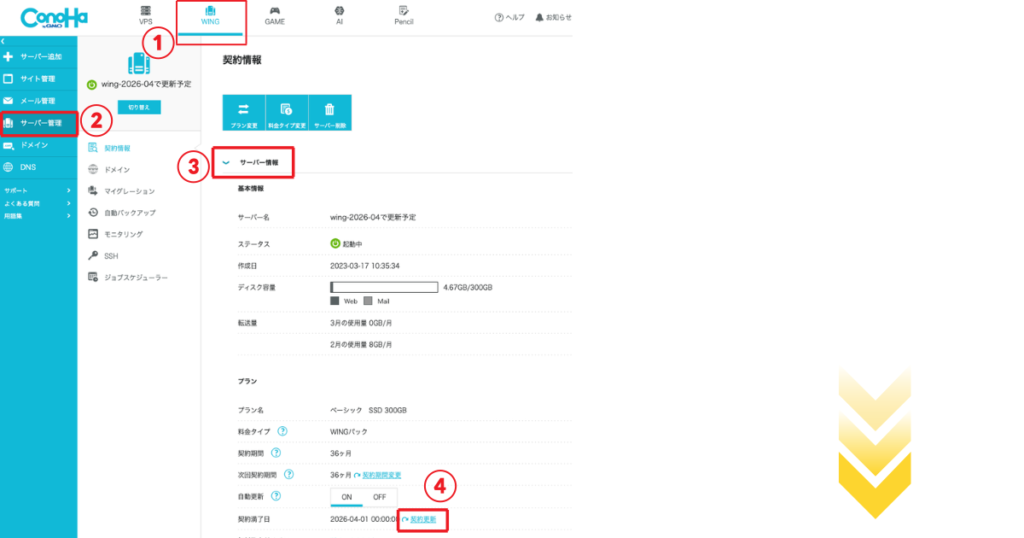Click the Mail legend color square
This screenshot has height=538, width=1024.
[x=368, y=301]
